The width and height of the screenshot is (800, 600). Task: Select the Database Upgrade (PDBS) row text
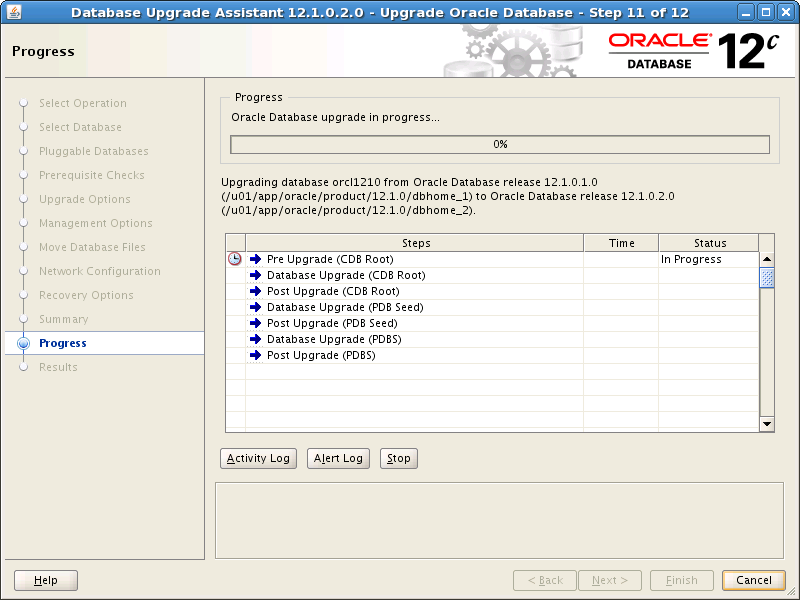334,339
